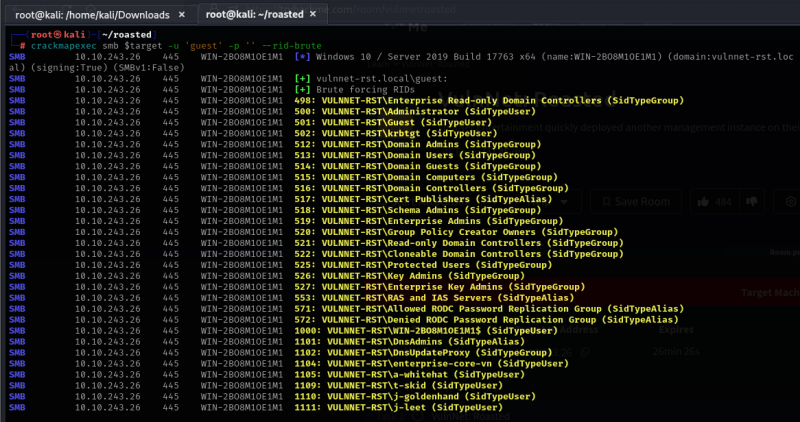Screen dimensions: 800x422
Task: Click the '522: Cloneable Domain Controllers' line
Action: 459,254
